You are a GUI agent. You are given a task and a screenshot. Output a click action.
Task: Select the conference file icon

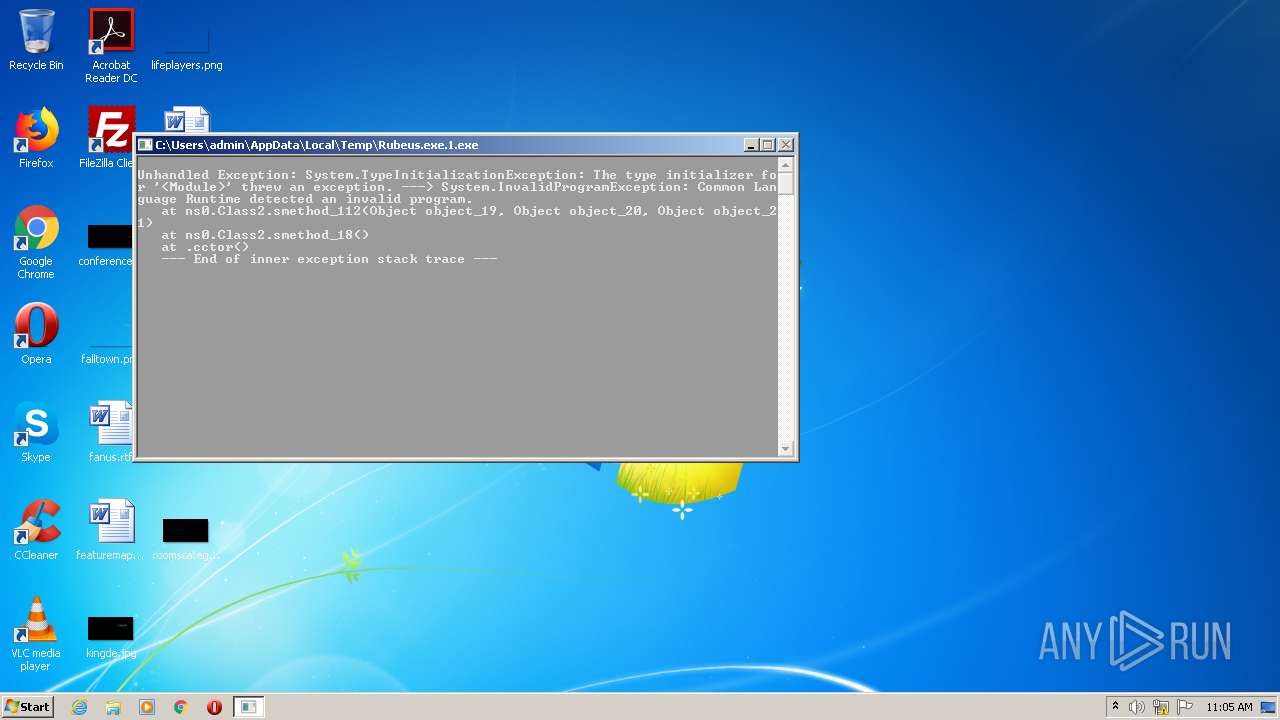pyautogui.click(x=107, y=246)
